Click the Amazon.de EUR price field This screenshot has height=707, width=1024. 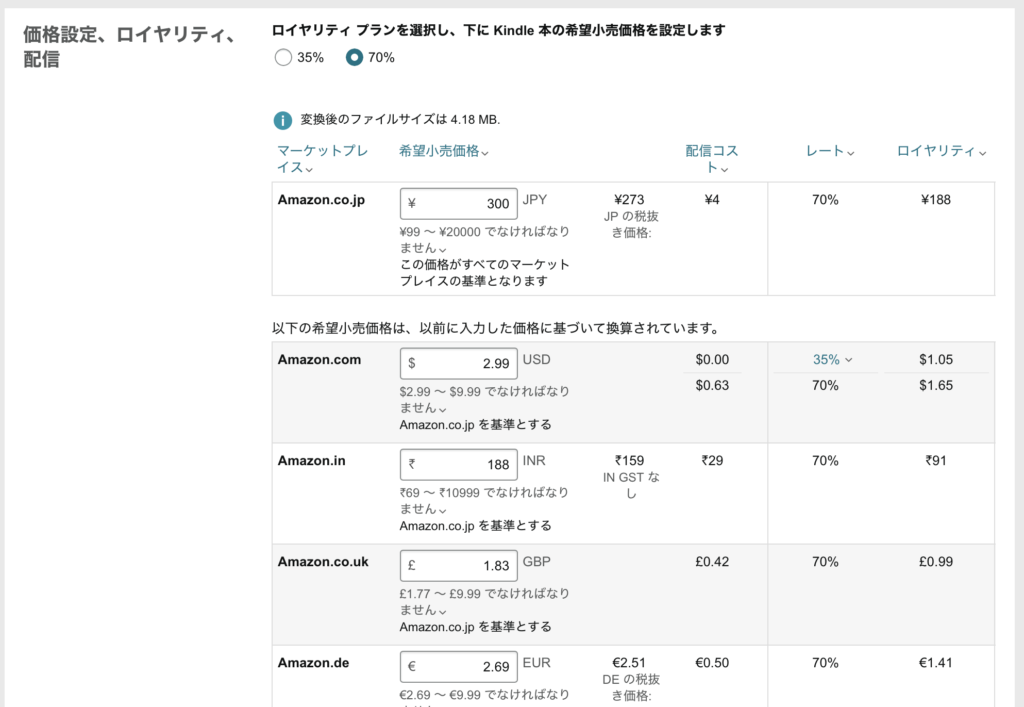(459, 666)
